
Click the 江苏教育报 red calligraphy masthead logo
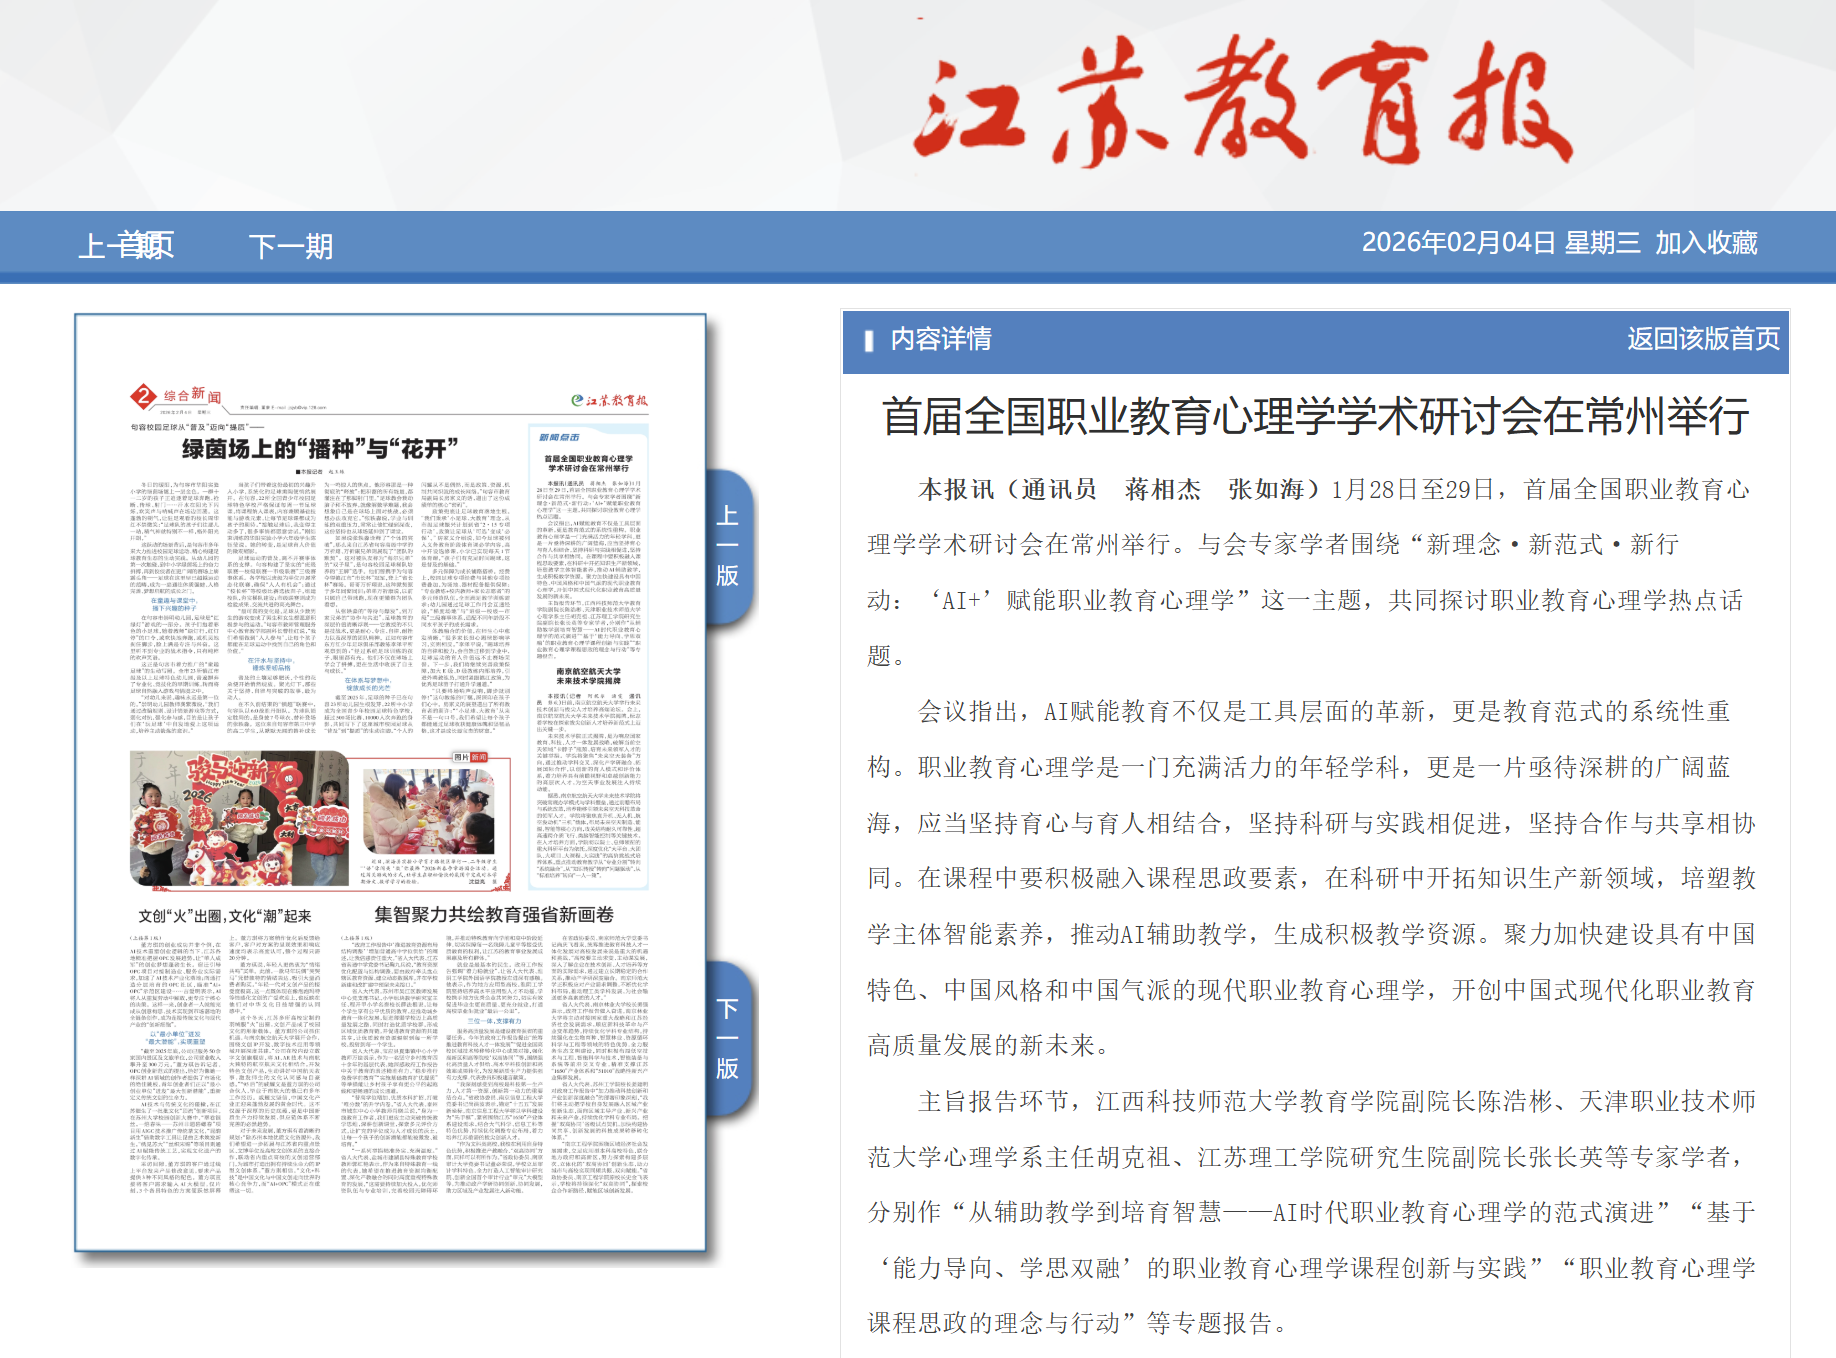click(x=1241, y=103)
